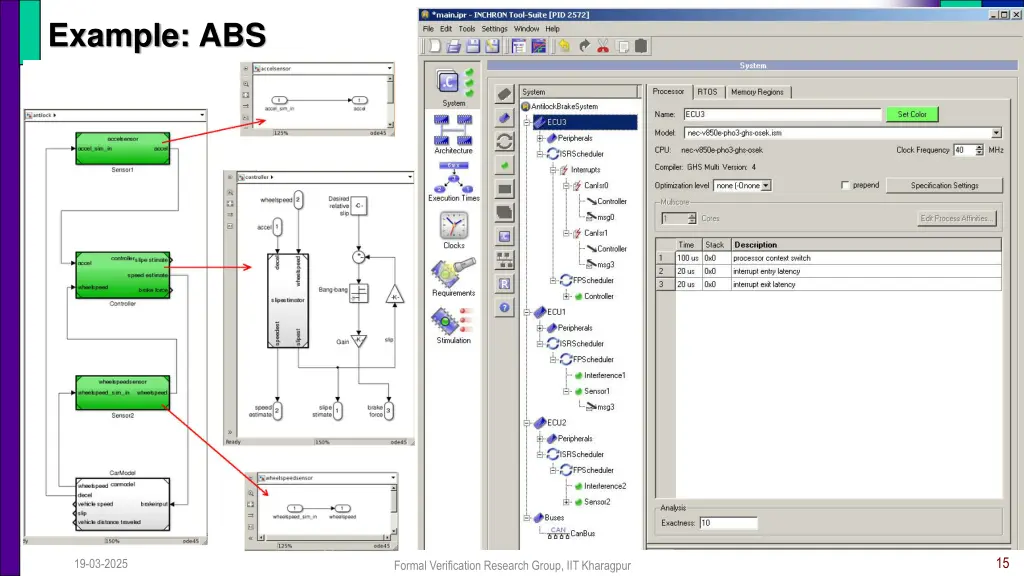Screen dimensions: 1024x576
Task: Click the 'processor context switch' description cell
Action: pyautogui.click(x=866, y=258)
